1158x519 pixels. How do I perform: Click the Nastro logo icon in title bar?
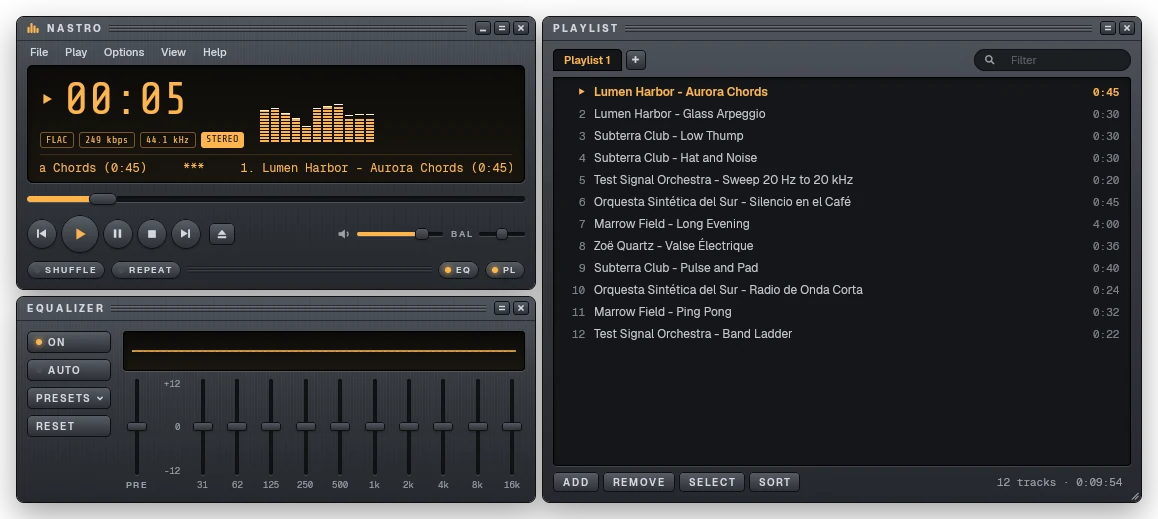tap(33, 28)
